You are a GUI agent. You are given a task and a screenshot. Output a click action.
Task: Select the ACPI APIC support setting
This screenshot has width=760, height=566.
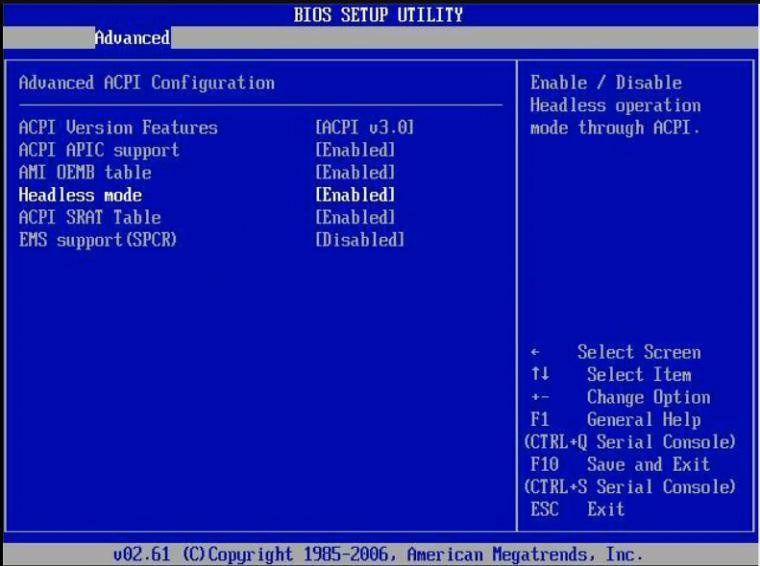(x=99, y=150)
